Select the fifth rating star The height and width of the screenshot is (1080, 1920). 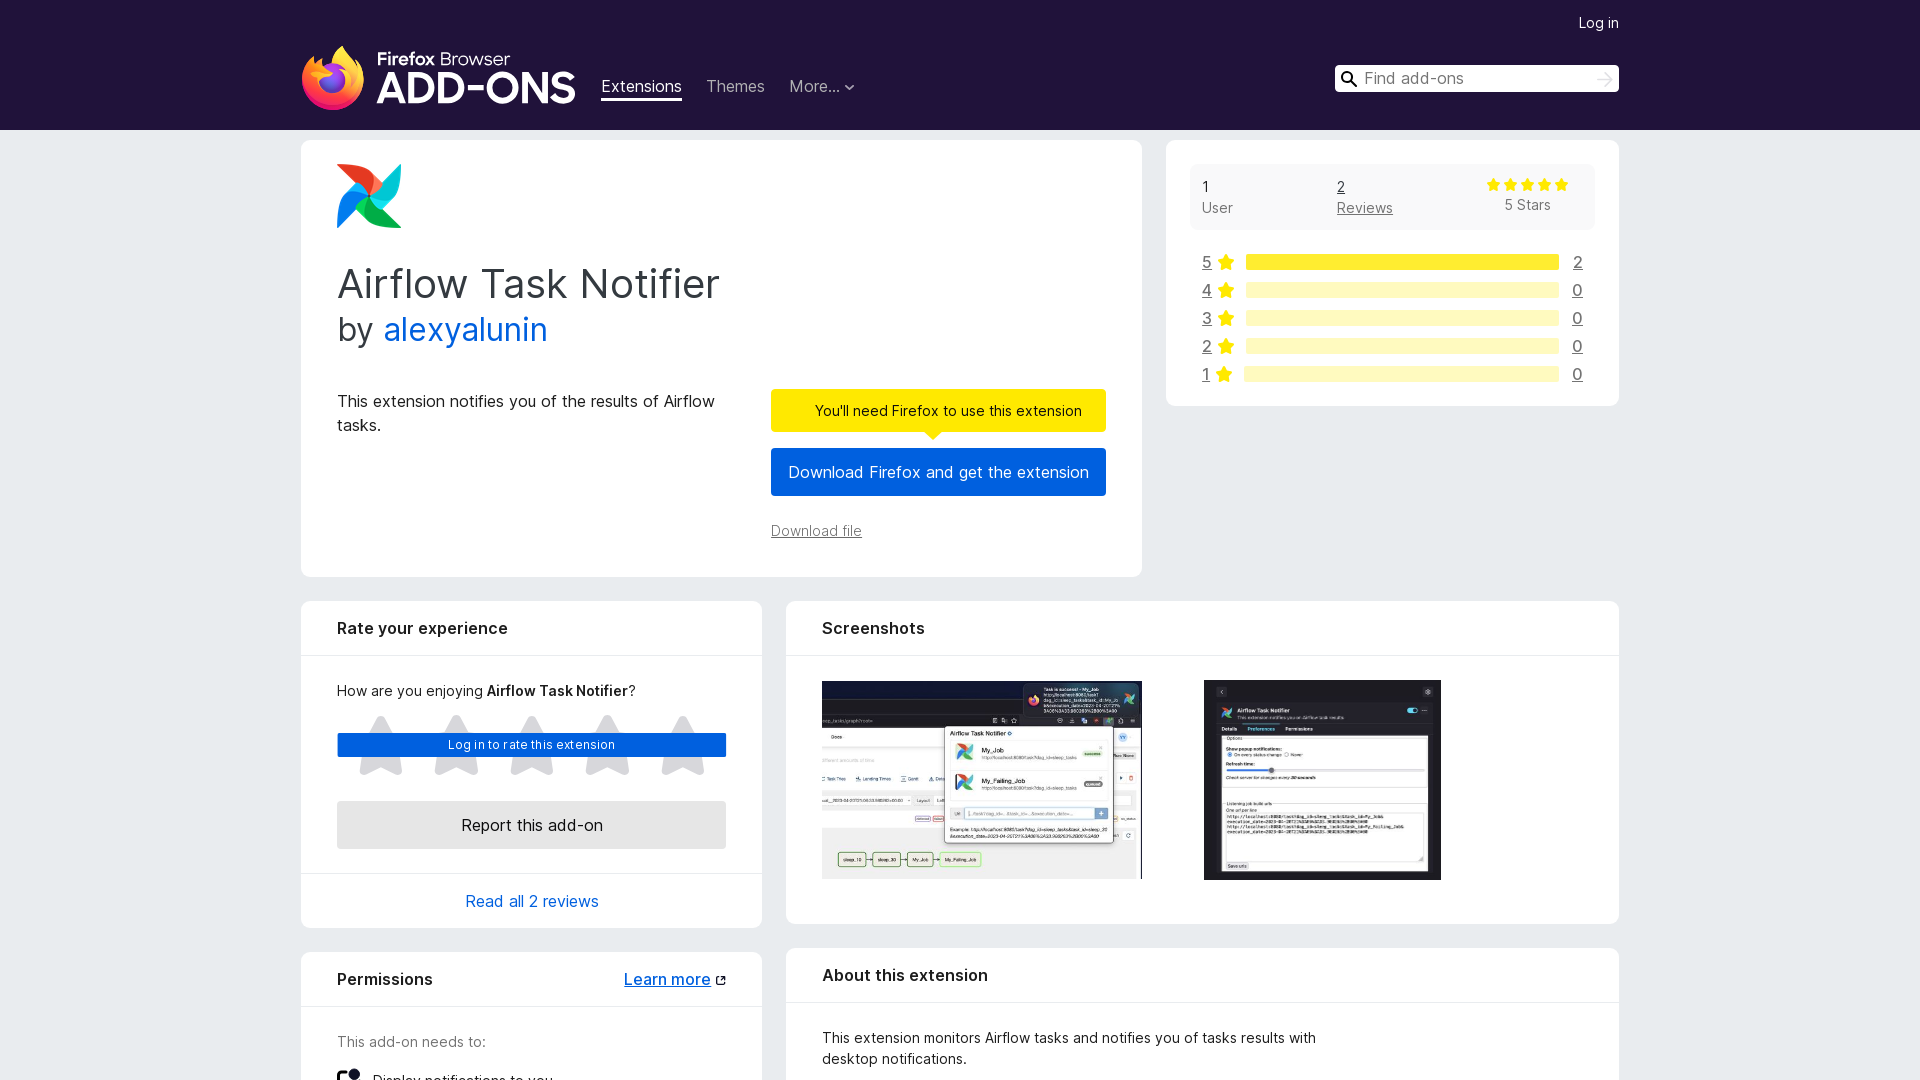(x=683, y=745)
